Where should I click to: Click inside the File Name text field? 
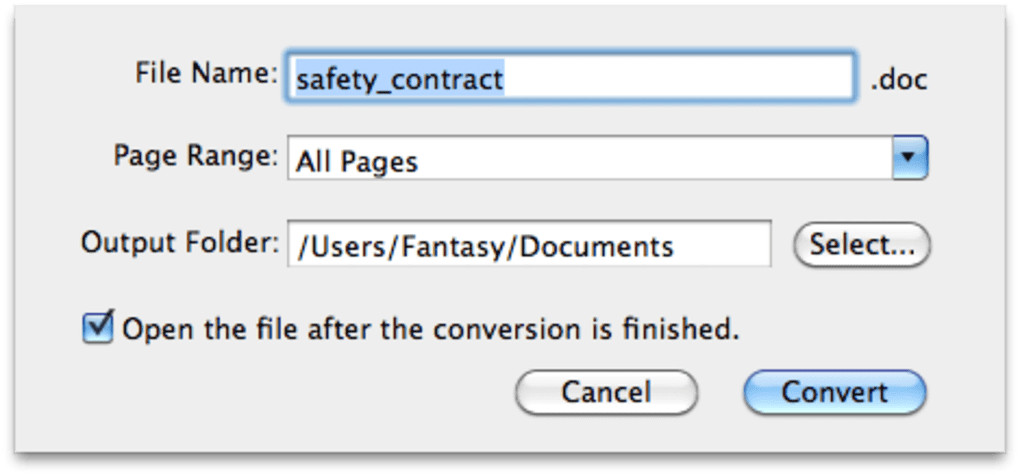click(x=572, y=78)
